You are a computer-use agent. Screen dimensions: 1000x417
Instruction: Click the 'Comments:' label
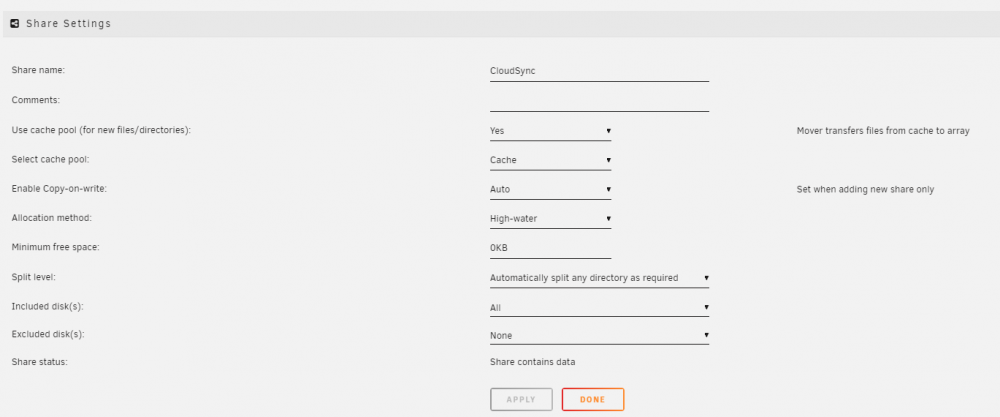point(36,100)
